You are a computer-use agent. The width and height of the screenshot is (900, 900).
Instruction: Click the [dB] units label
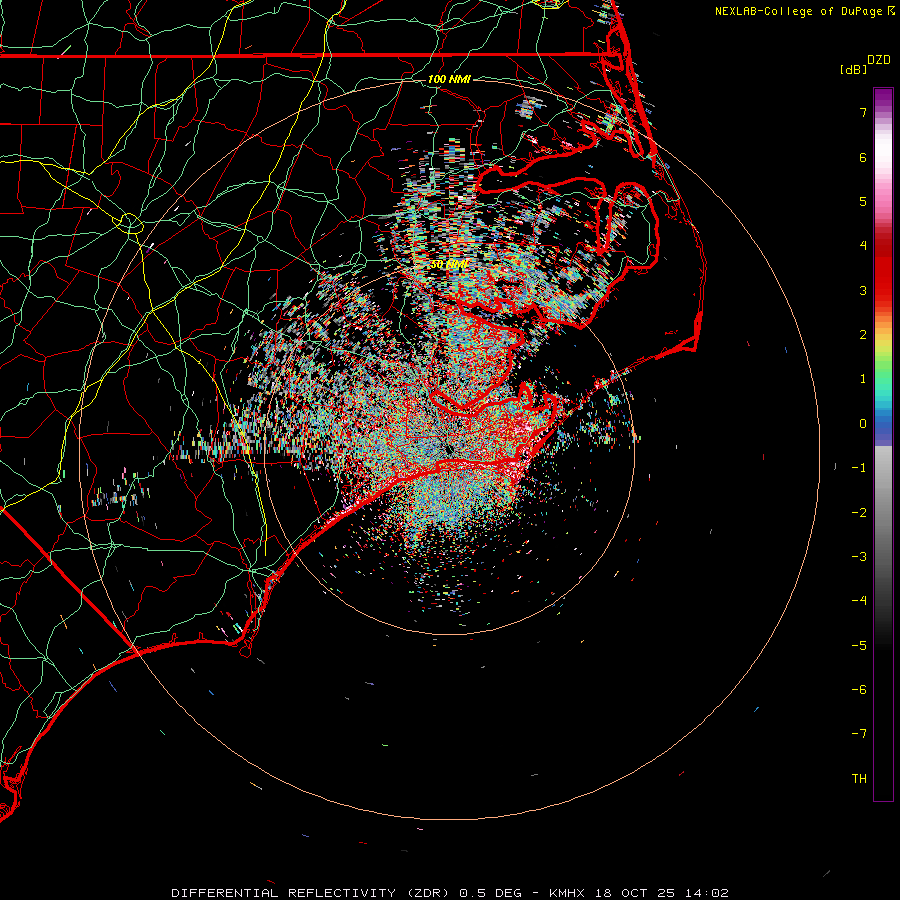click(x=853, y=69)
